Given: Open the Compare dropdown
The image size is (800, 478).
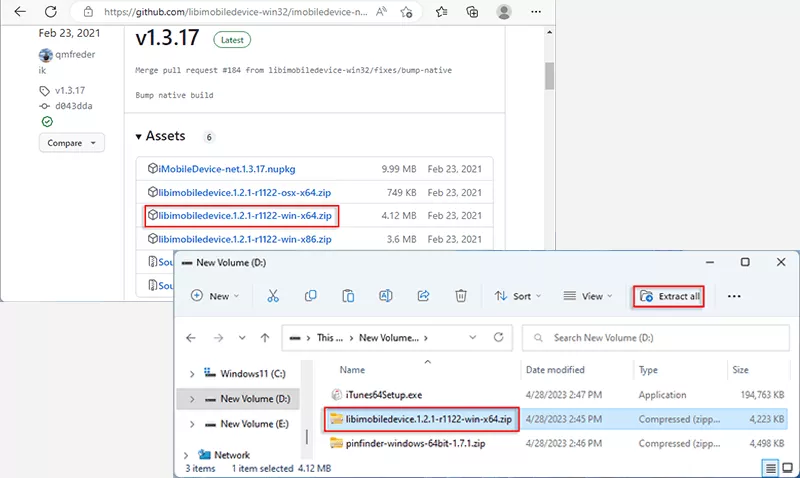Looking at the screenshot, I should pos(71,143).
